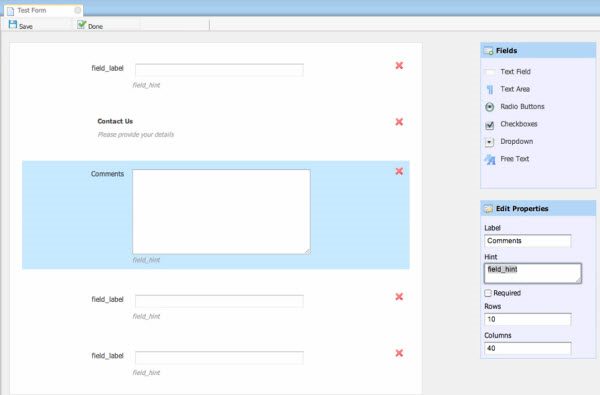Click the Hint textarea in Edit Properties
The width and height of the screenshot is (600, 395).
tap(533, 273)
